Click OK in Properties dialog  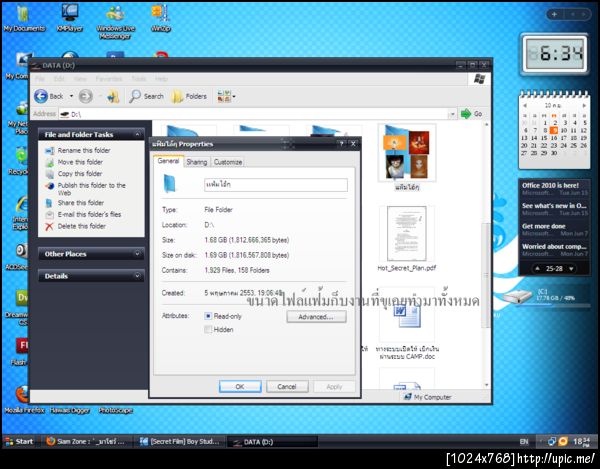[x=240, y=386]
